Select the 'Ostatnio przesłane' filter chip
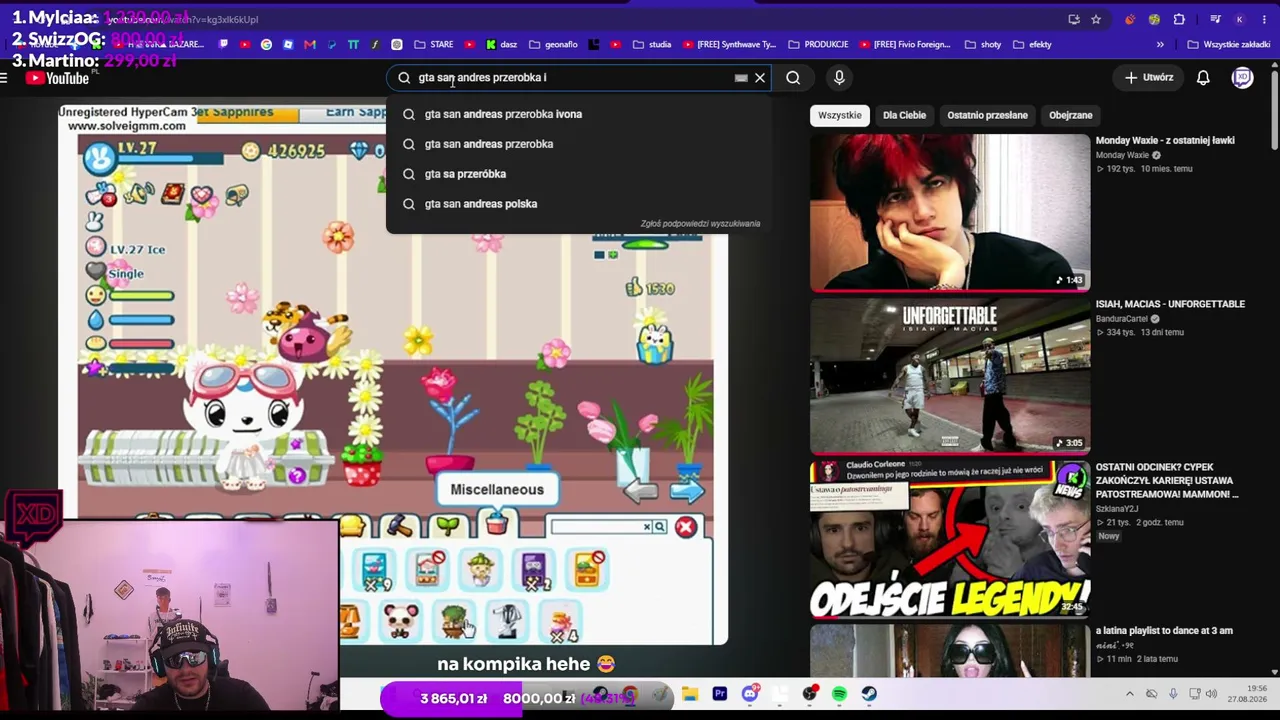The image size is (1280, 720). [987, 115]
